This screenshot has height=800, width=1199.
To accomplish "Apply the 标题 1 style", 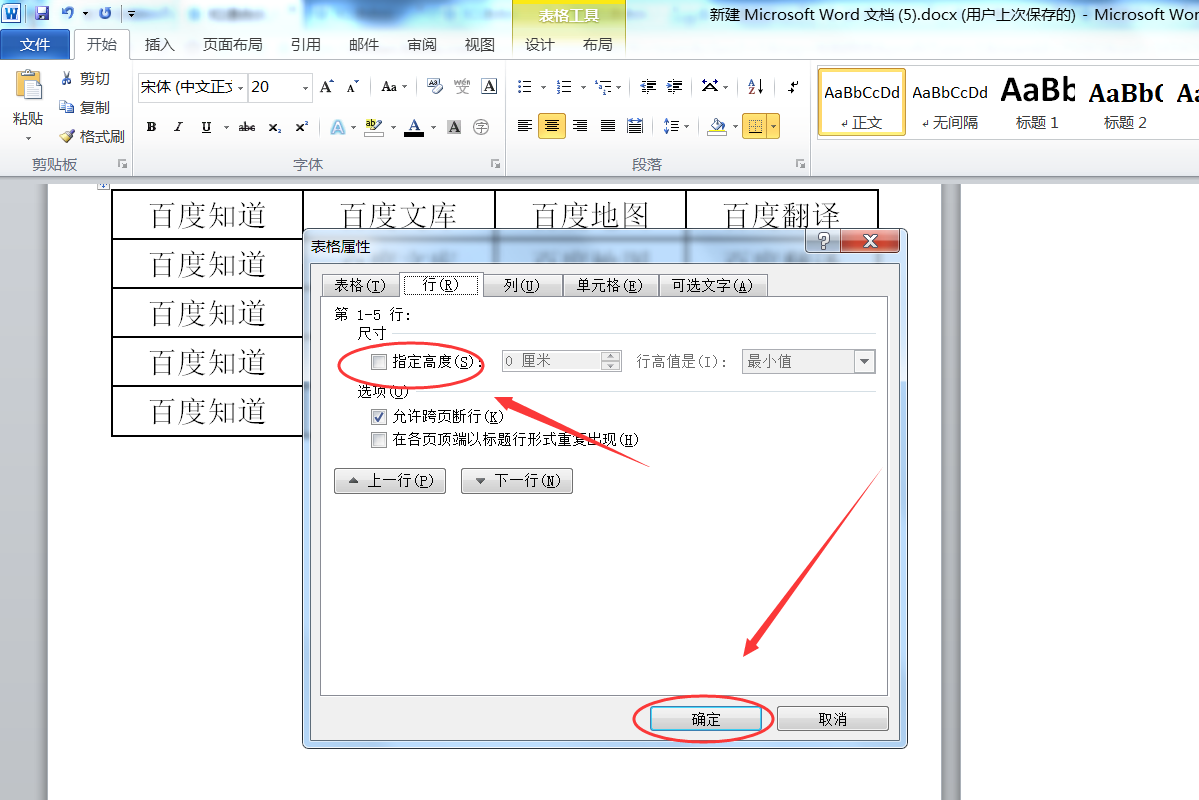I will coord(1037,102).
